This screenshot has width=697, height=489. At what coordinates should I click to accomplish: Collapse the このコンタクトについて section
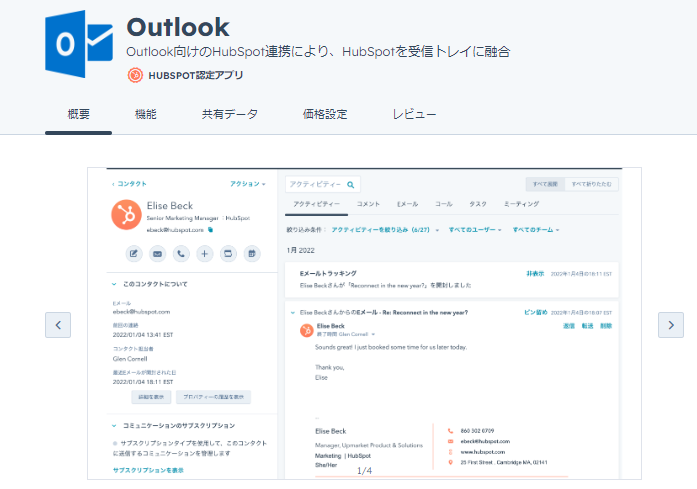(x=114, y=284)
